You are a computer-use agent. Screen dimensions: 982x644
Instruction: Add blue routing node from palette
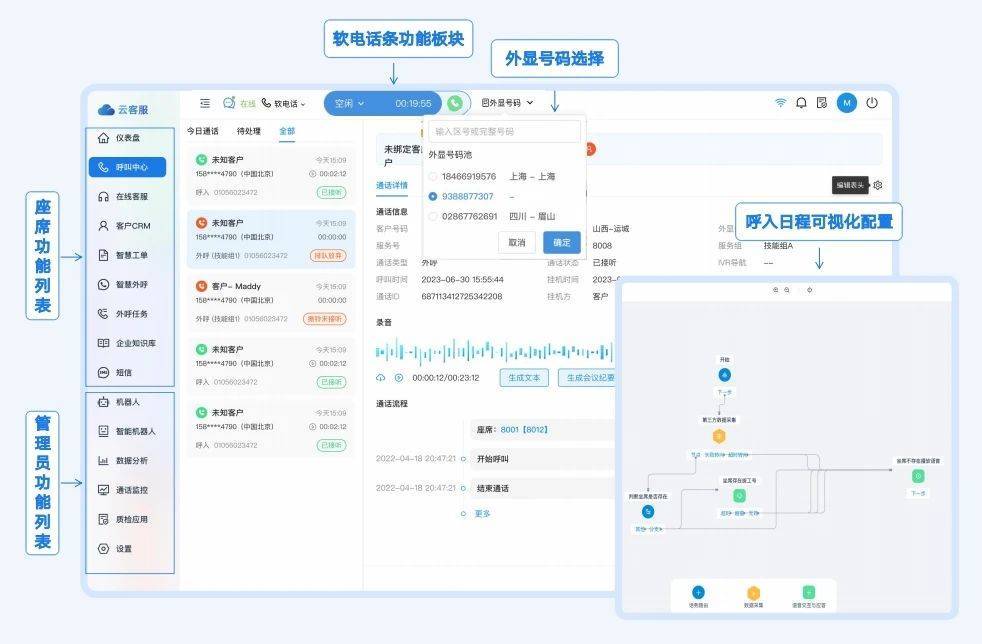click(698, 592)
